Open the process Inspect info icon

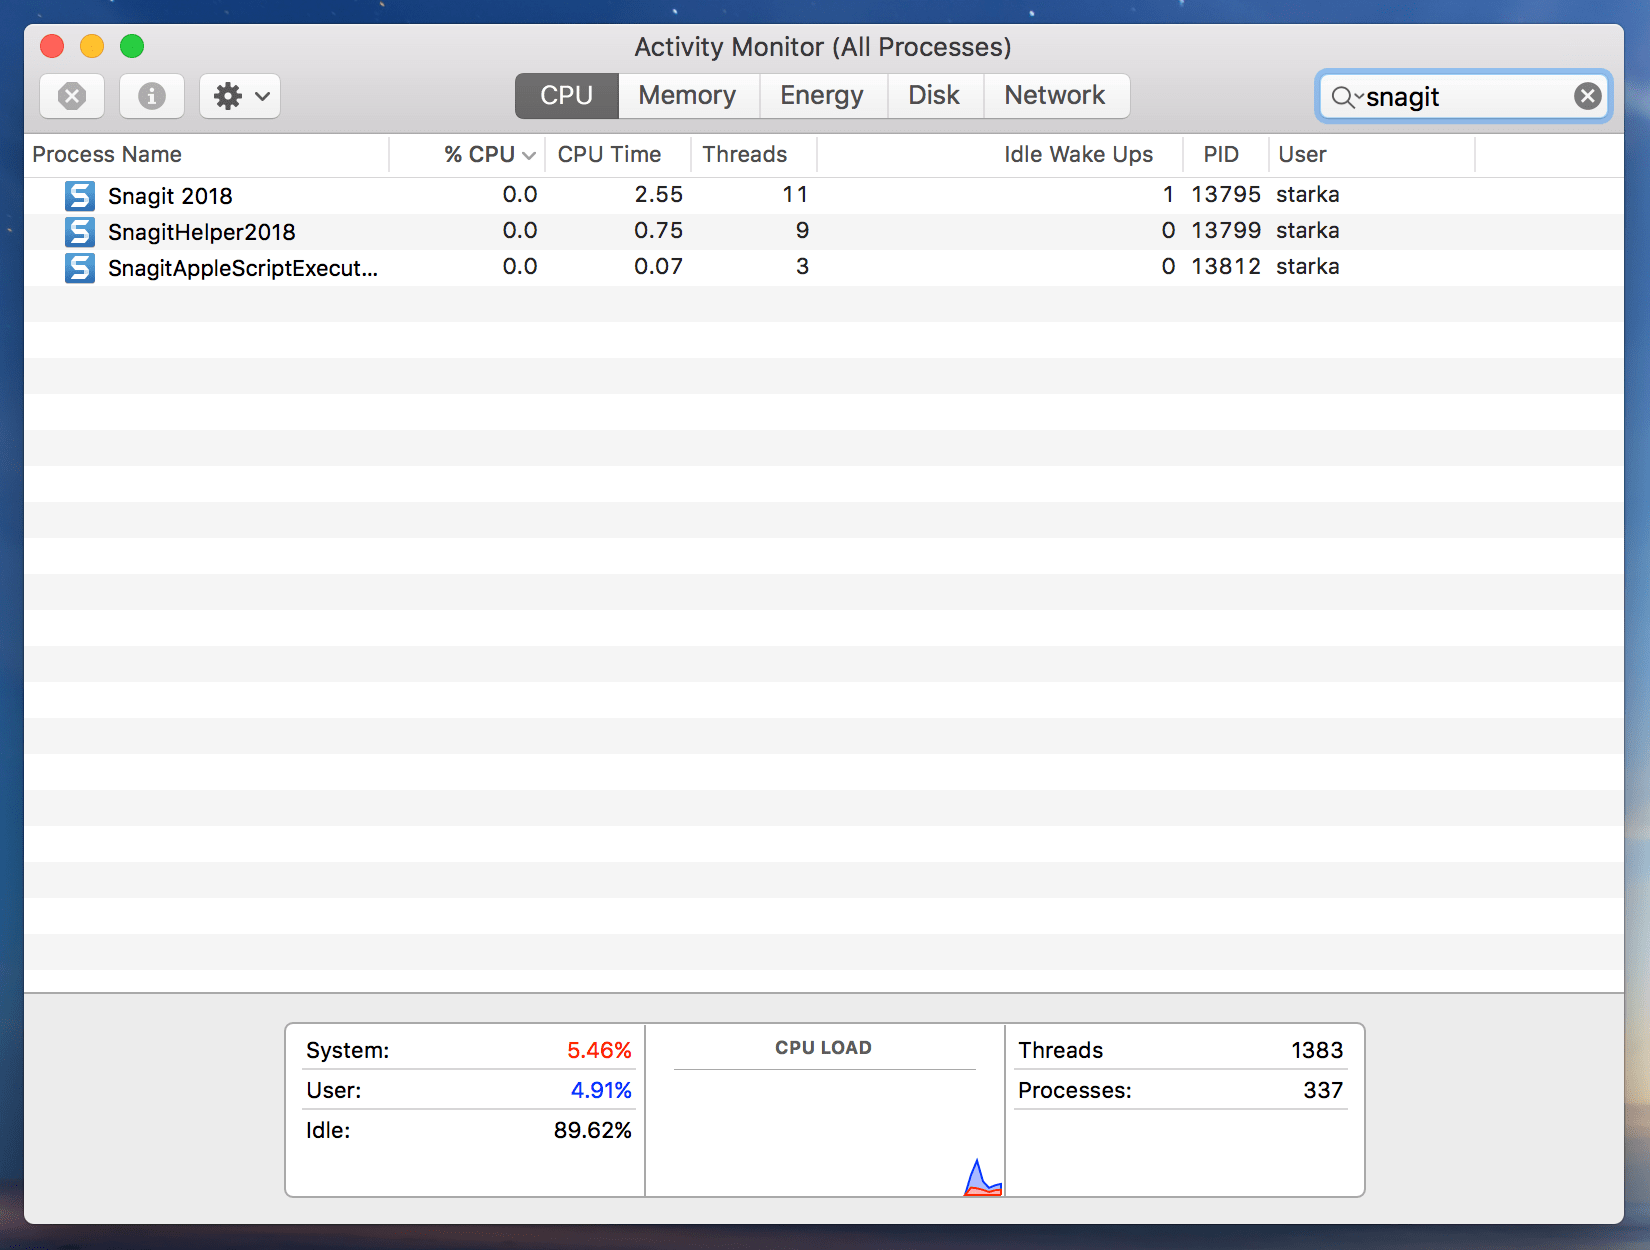151,96
